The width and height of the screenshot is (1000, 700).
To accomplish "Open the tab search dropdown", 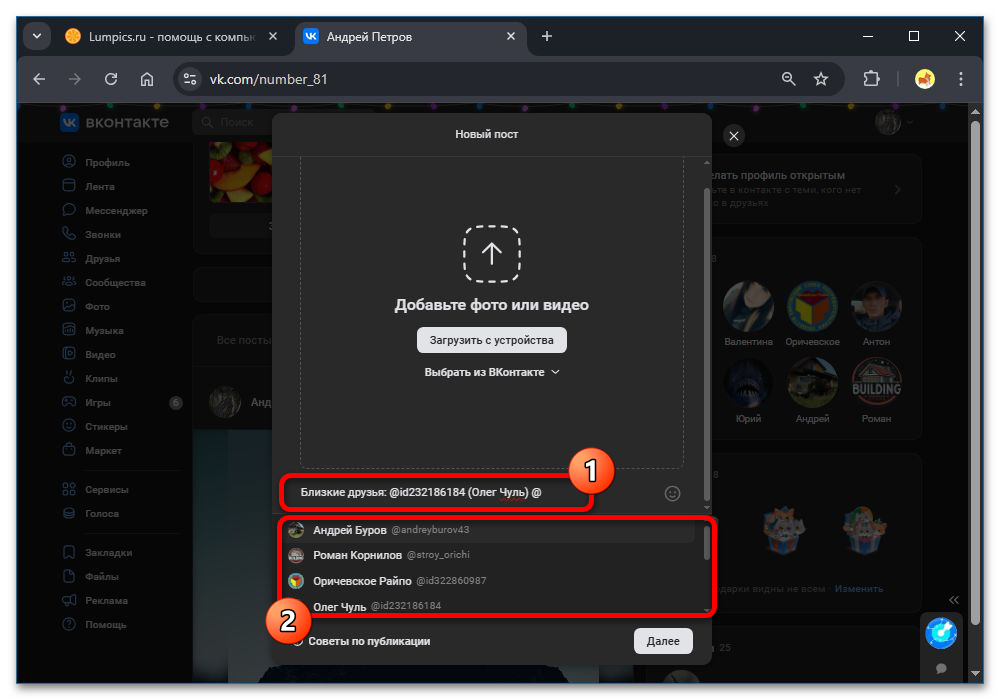I will click(x=37, y=36).
